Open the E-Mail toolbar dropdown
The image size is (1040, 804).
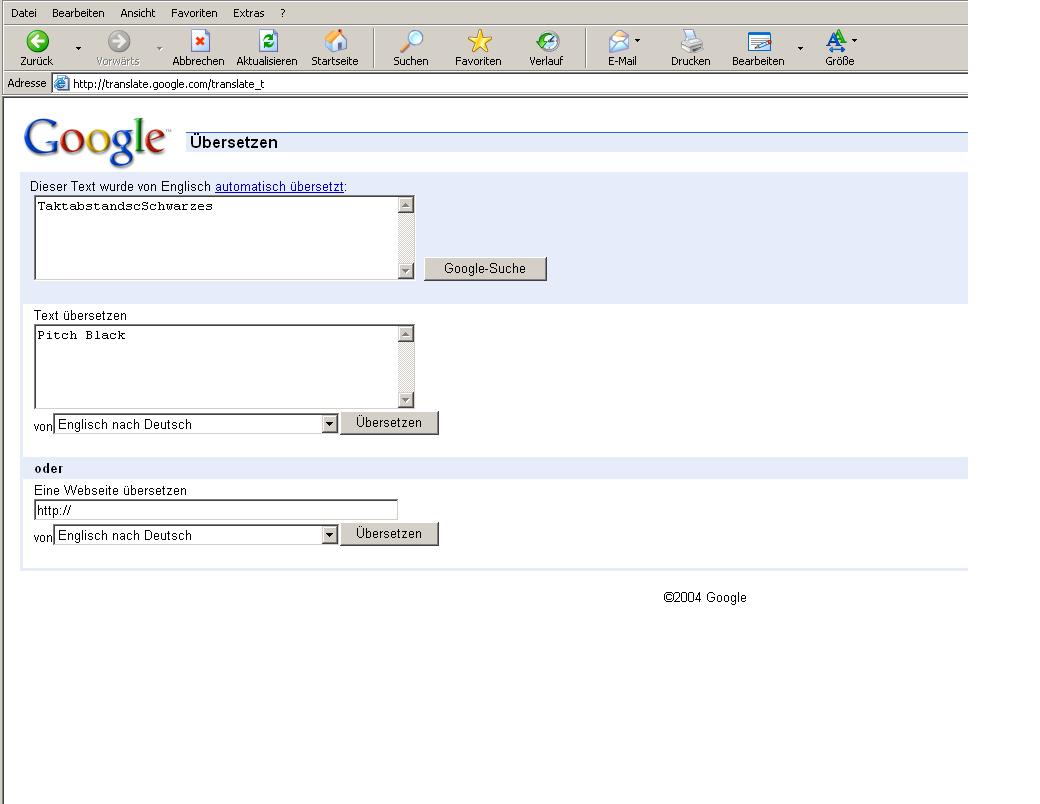[x=637, y=41]
